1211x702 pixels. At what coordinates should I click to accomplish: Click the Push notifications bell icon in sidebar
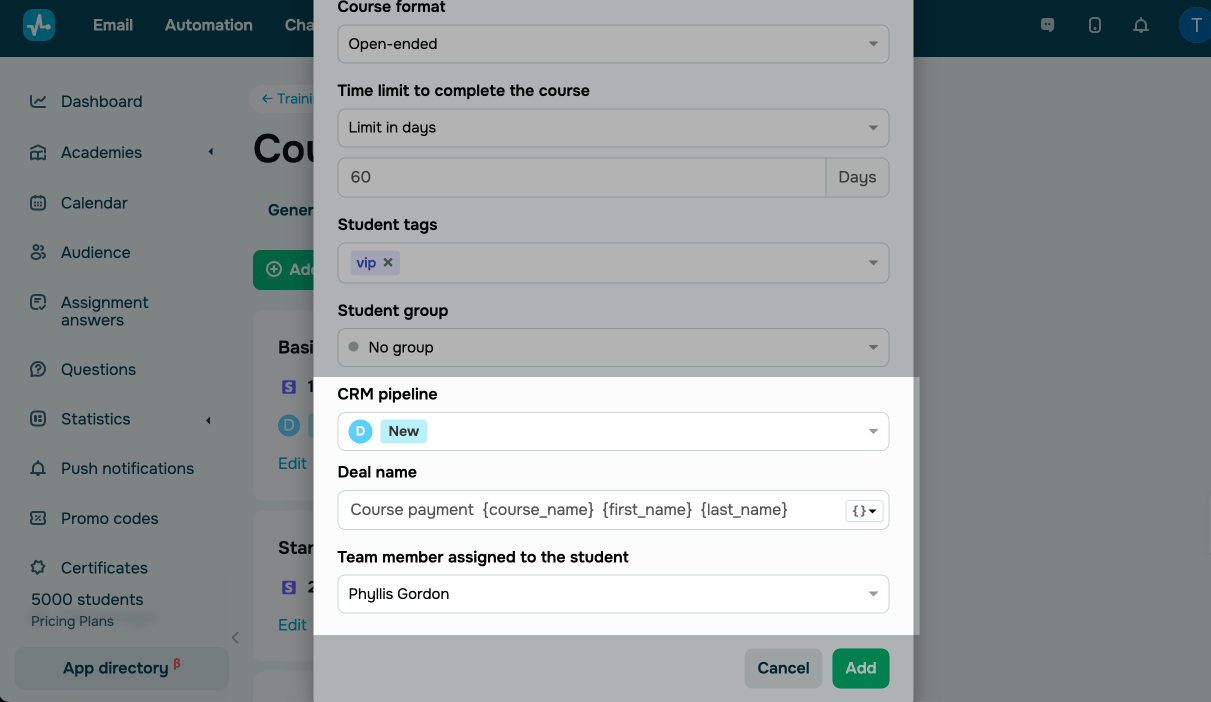click(x=38, y=469)
